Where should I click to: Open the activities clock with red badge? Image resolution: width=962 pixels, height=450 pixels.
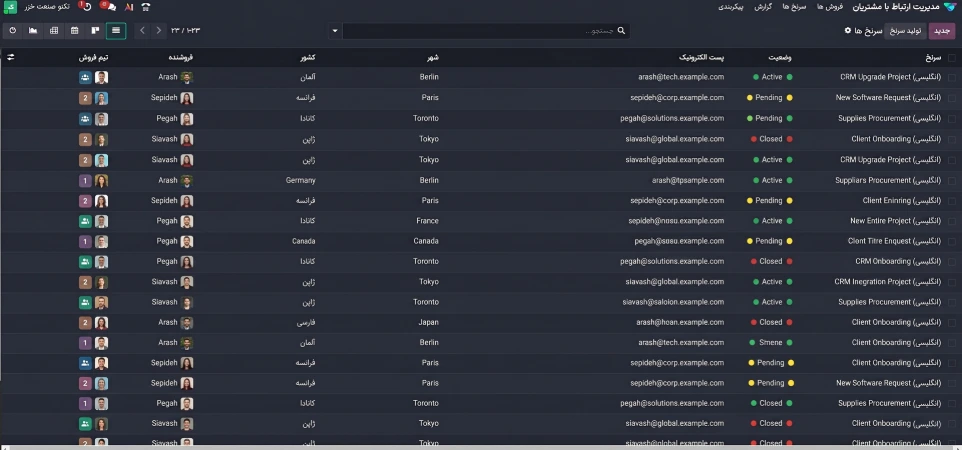(87, 7)
